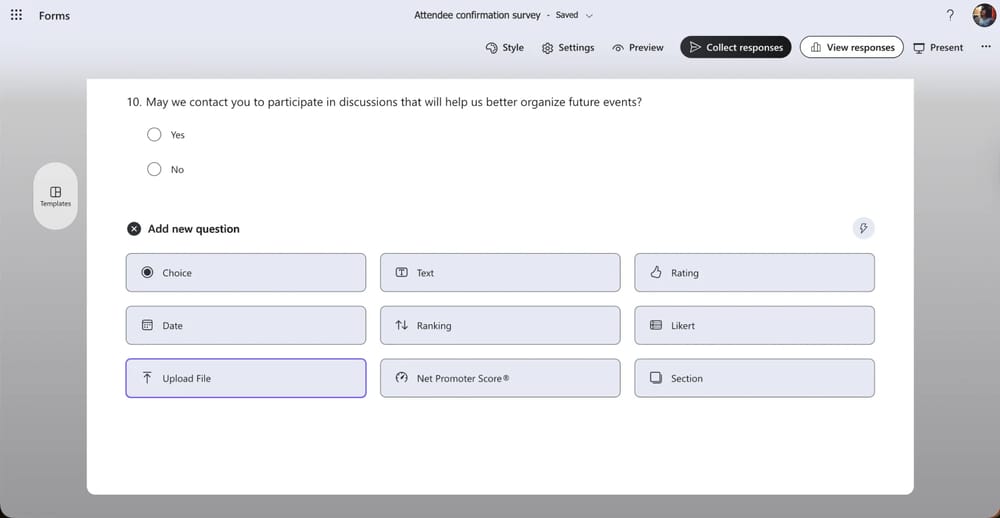Open the more options ellipsis menu
The image size is (1000, 518).
click(985, 47)
